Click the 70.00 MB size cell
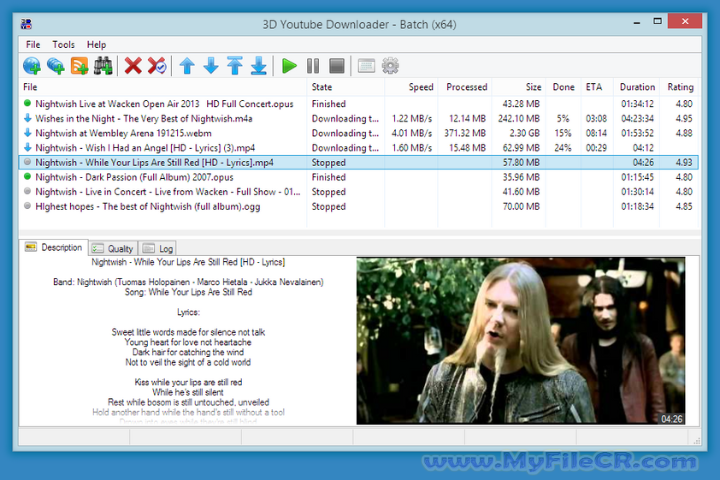Screen dimensions: 720x480 pos(521,207)
